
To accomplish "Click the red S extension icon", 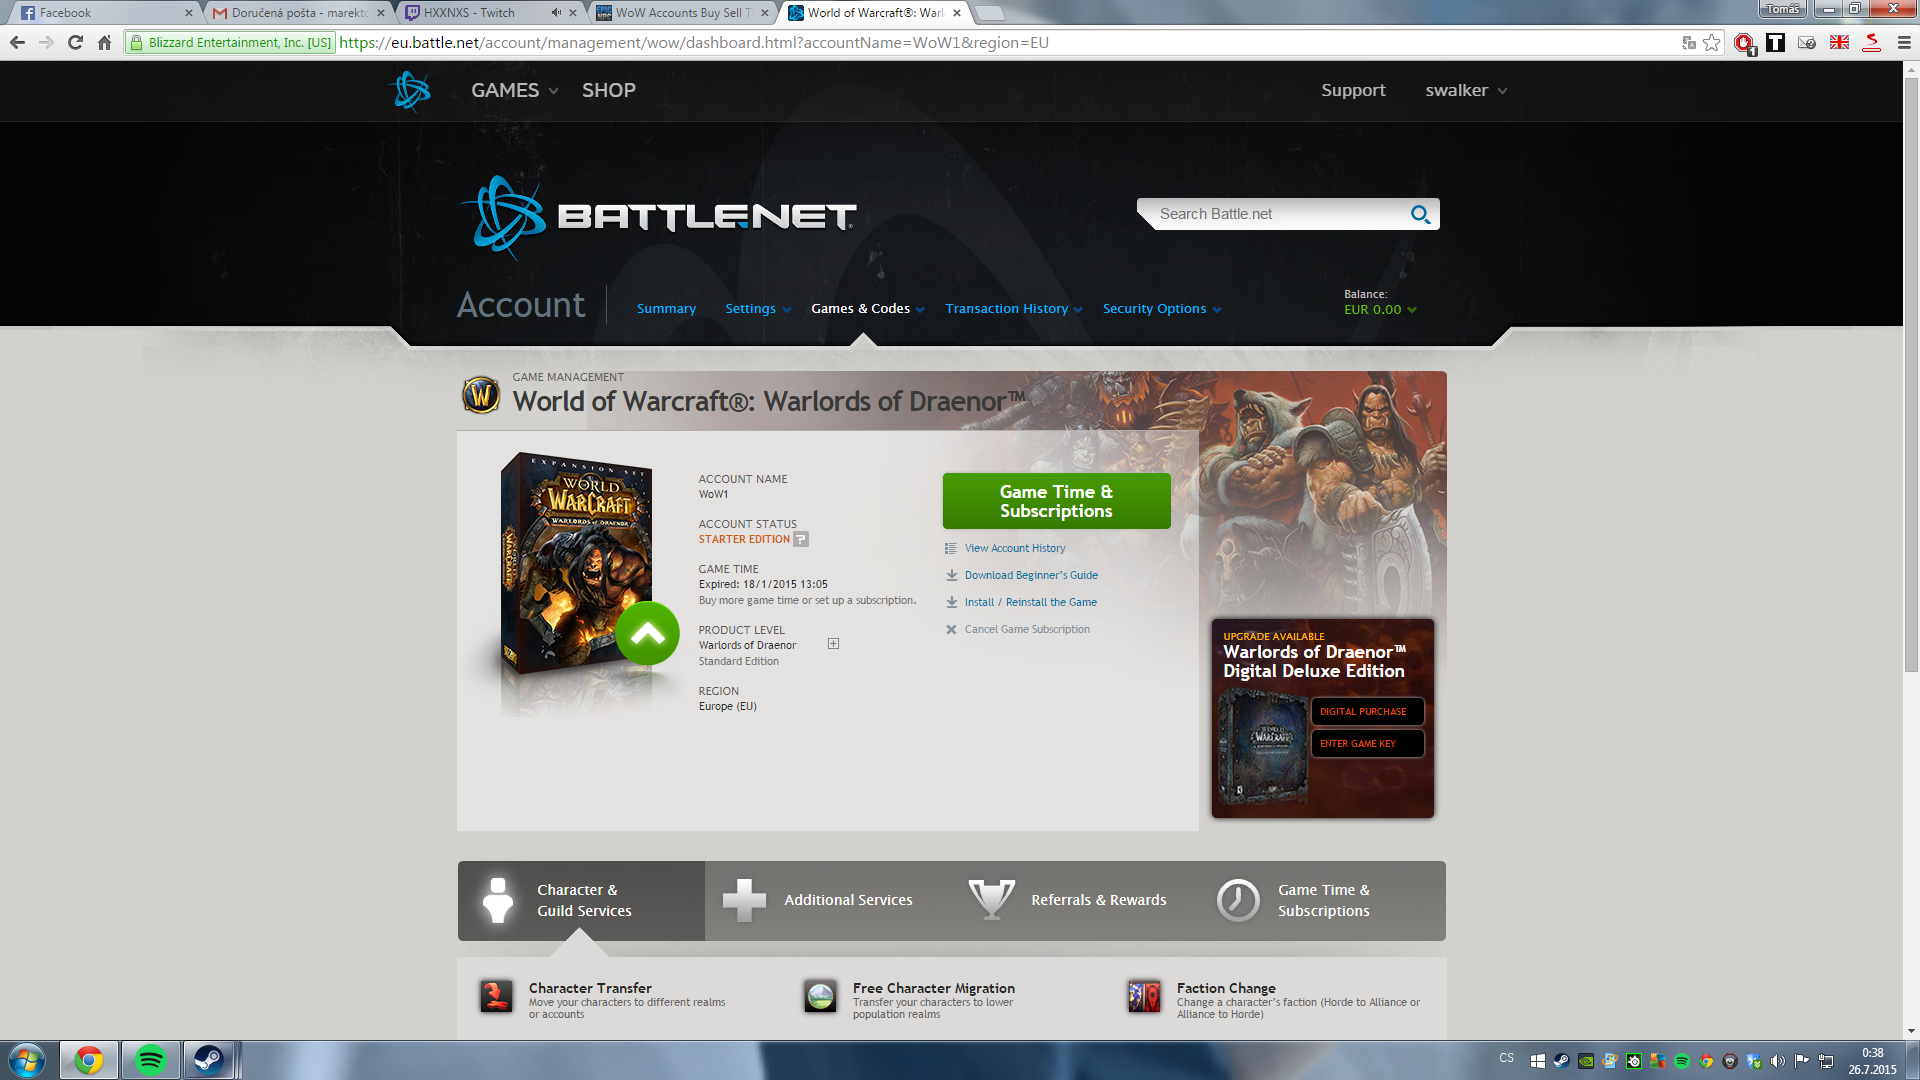I will (1872, 42).
